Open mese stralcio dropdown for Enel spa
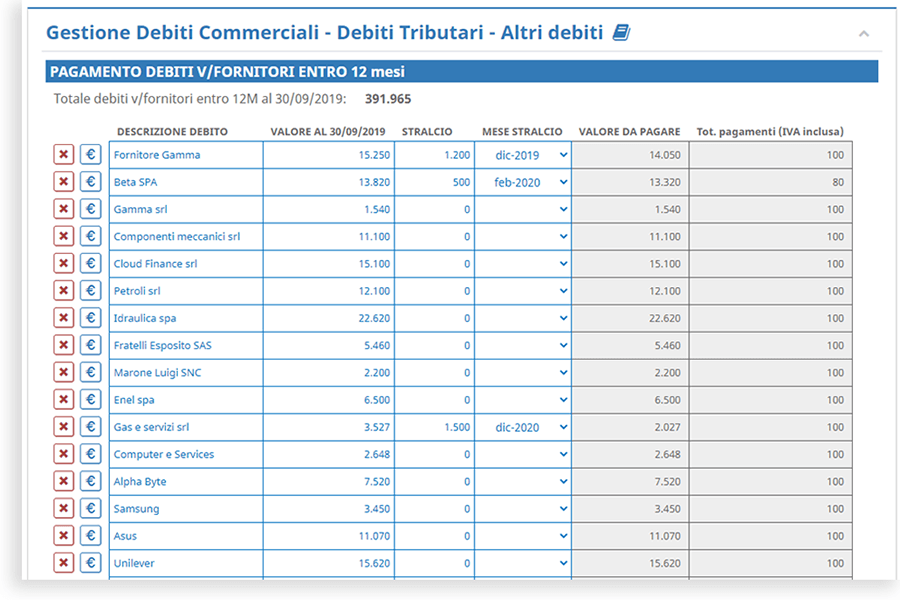Image resolution: width=900 pixels, height=600 pixels. pyautogui.click(x=523, y=400)
